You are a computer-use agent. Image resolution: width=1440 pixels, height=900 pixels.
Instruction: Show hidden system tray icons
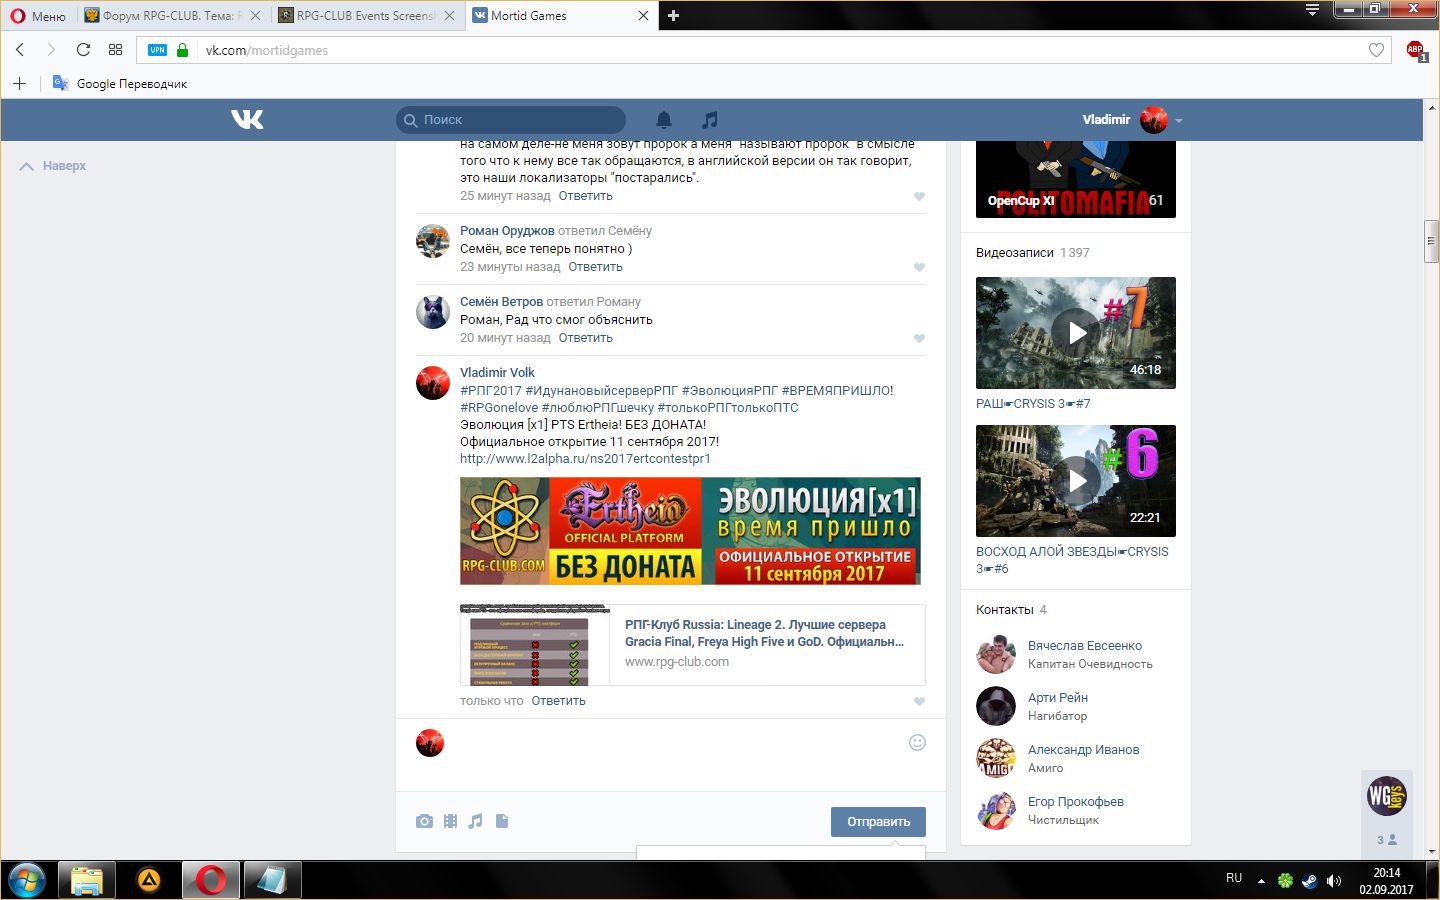click(x=1261, y=881)
